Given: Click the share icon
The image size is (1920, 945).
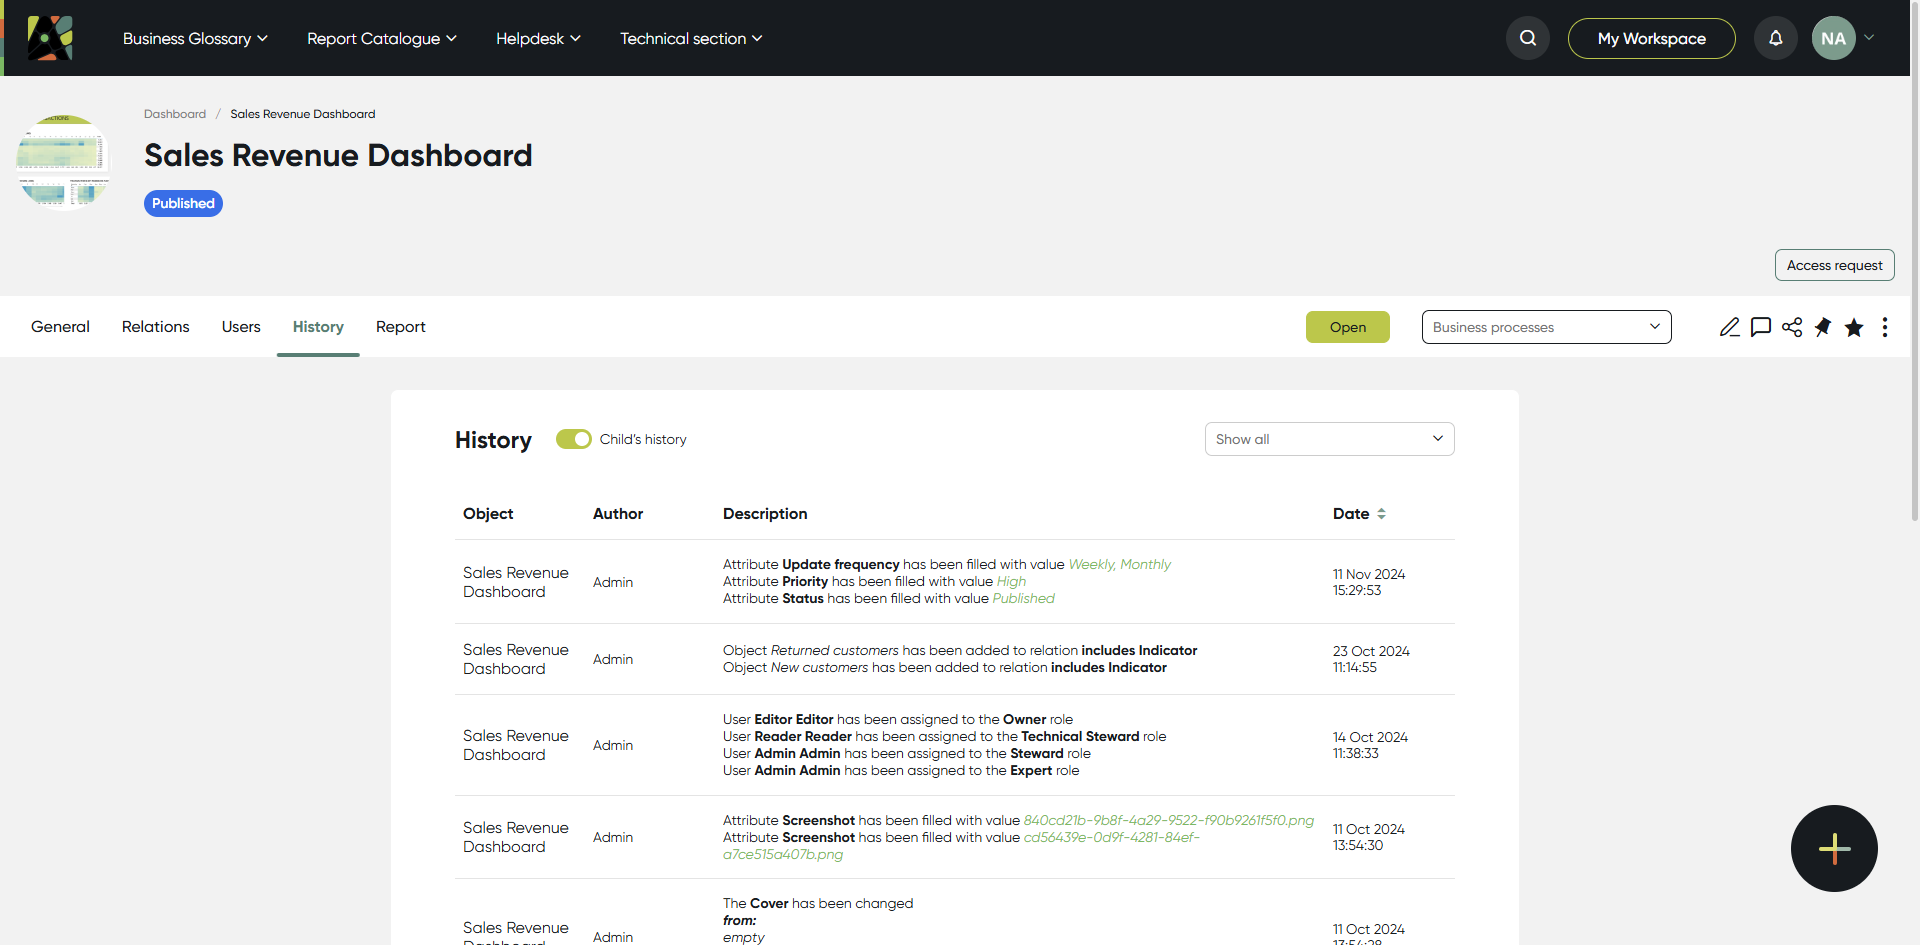Looking at the screenshot, I should 1791,327.
